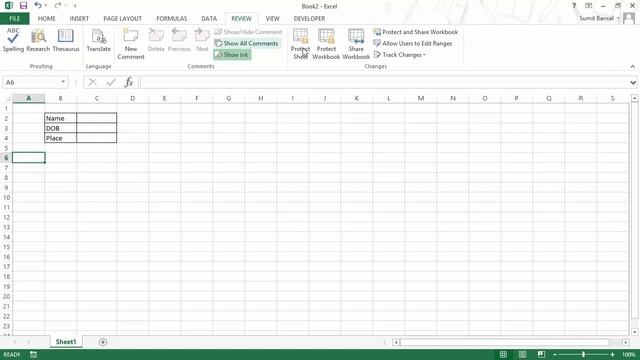Switch to Page Break Preview icon

click(541, 355)
